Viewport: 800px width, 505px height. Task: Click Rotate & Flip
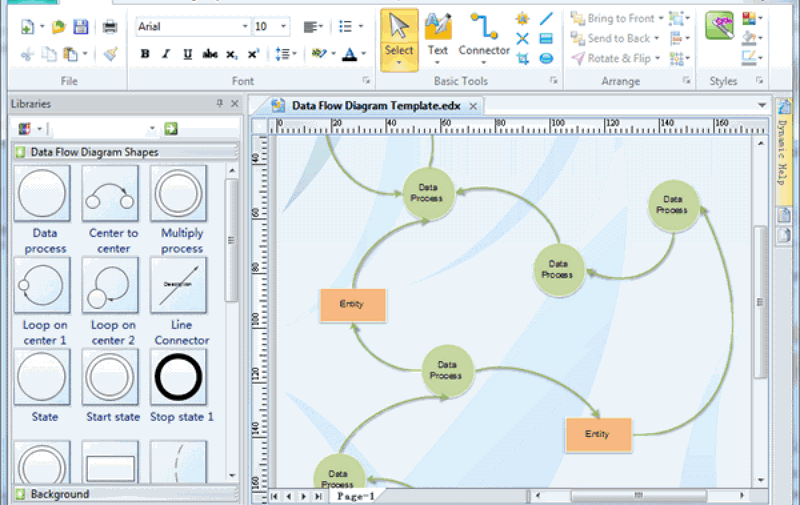point(615,59)
